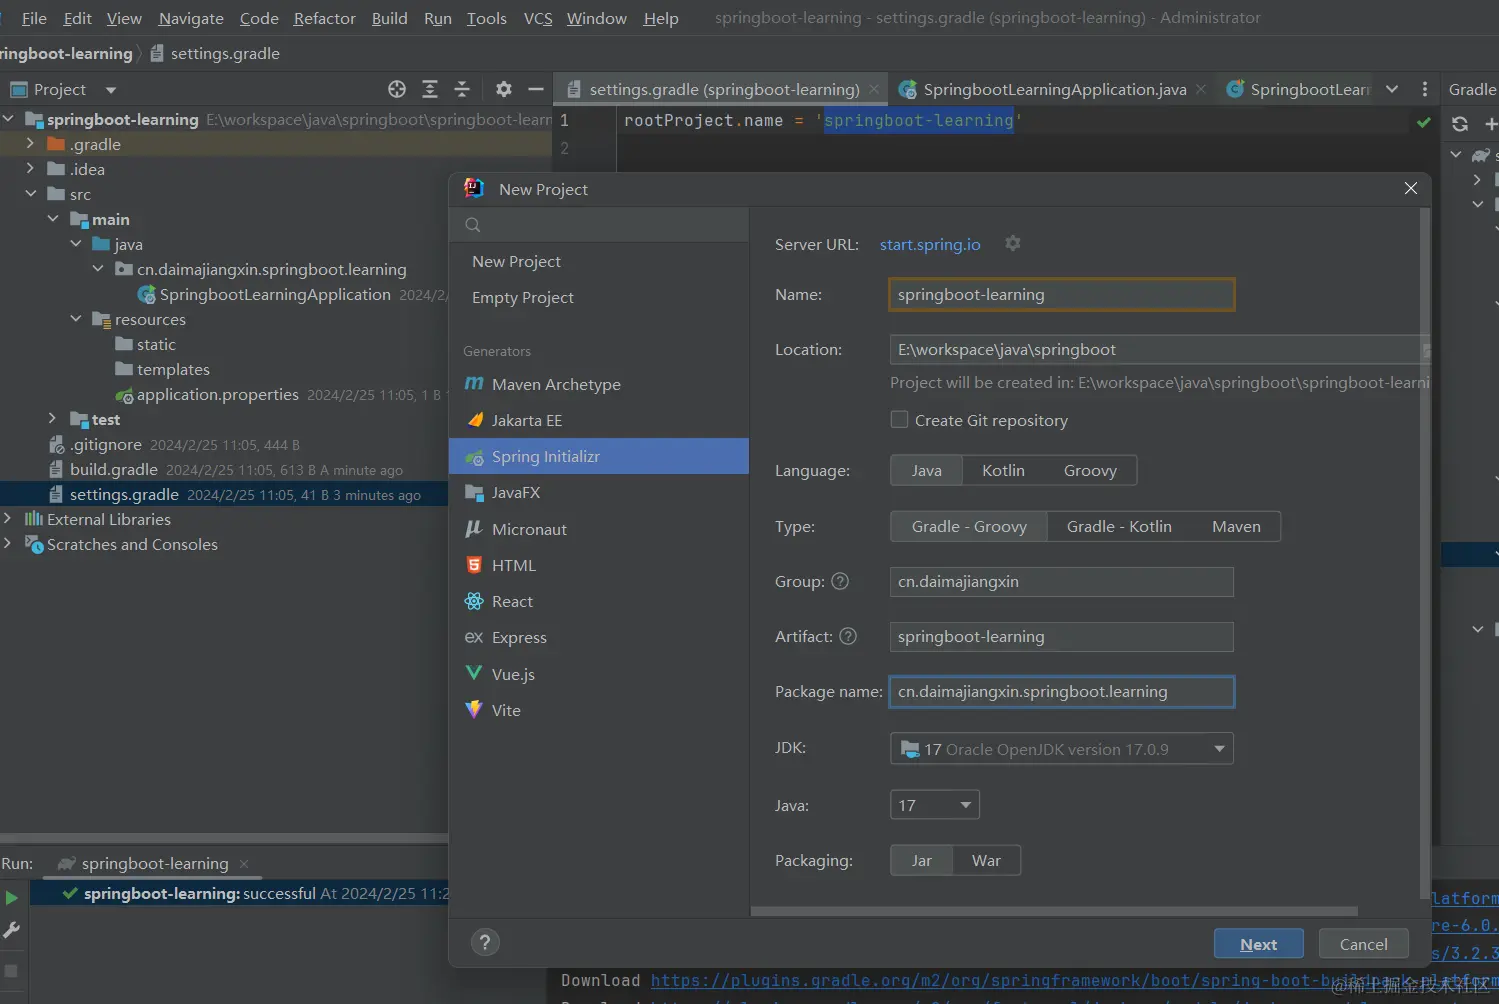Expand External Libraries node
This screenshot has height=1004, width=1499.
(x=8, y=519)
